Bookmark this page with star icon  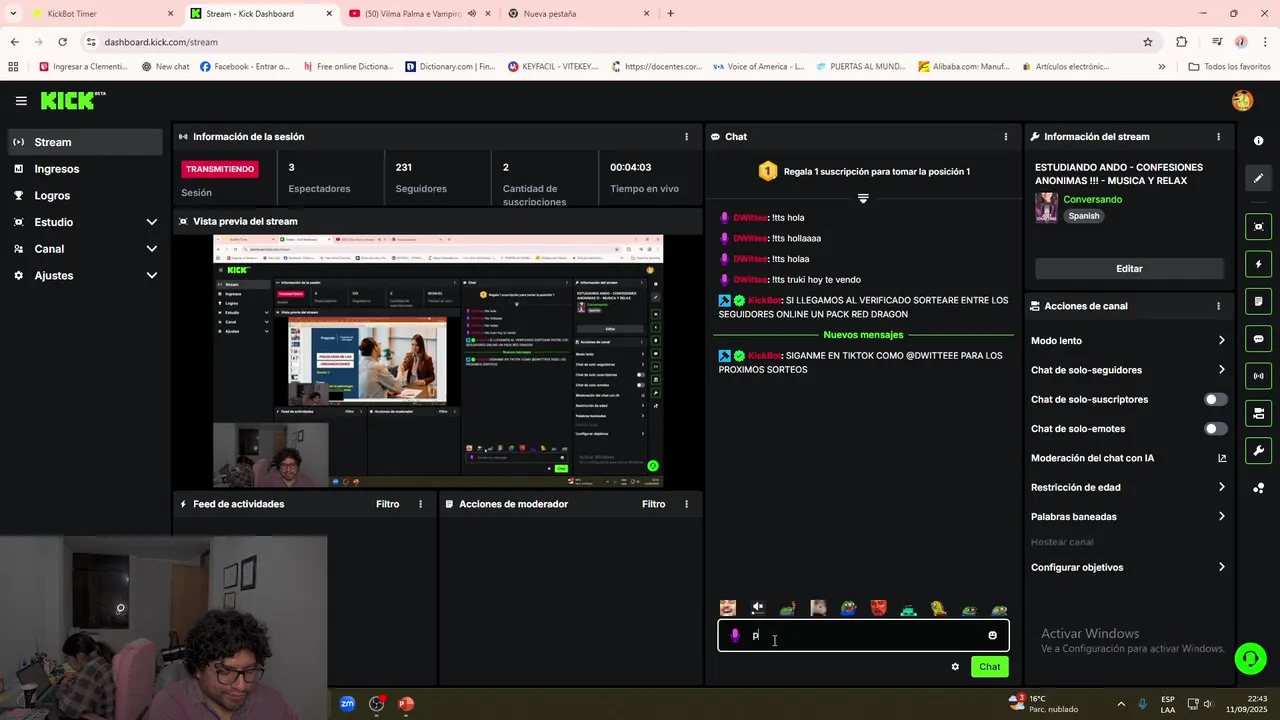(1148, 42)
